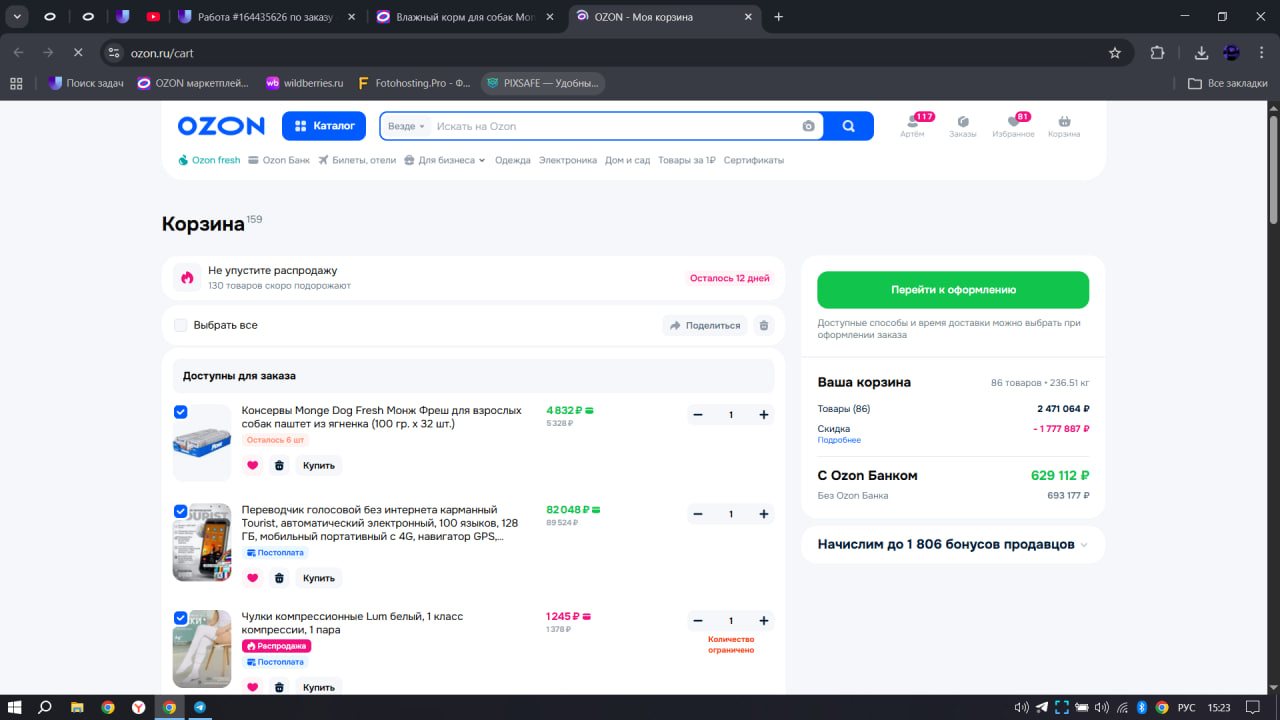Open the Заказы icon in header
Image resolution: width=1280 pixels, height=720 pixels.
[963, 126]
